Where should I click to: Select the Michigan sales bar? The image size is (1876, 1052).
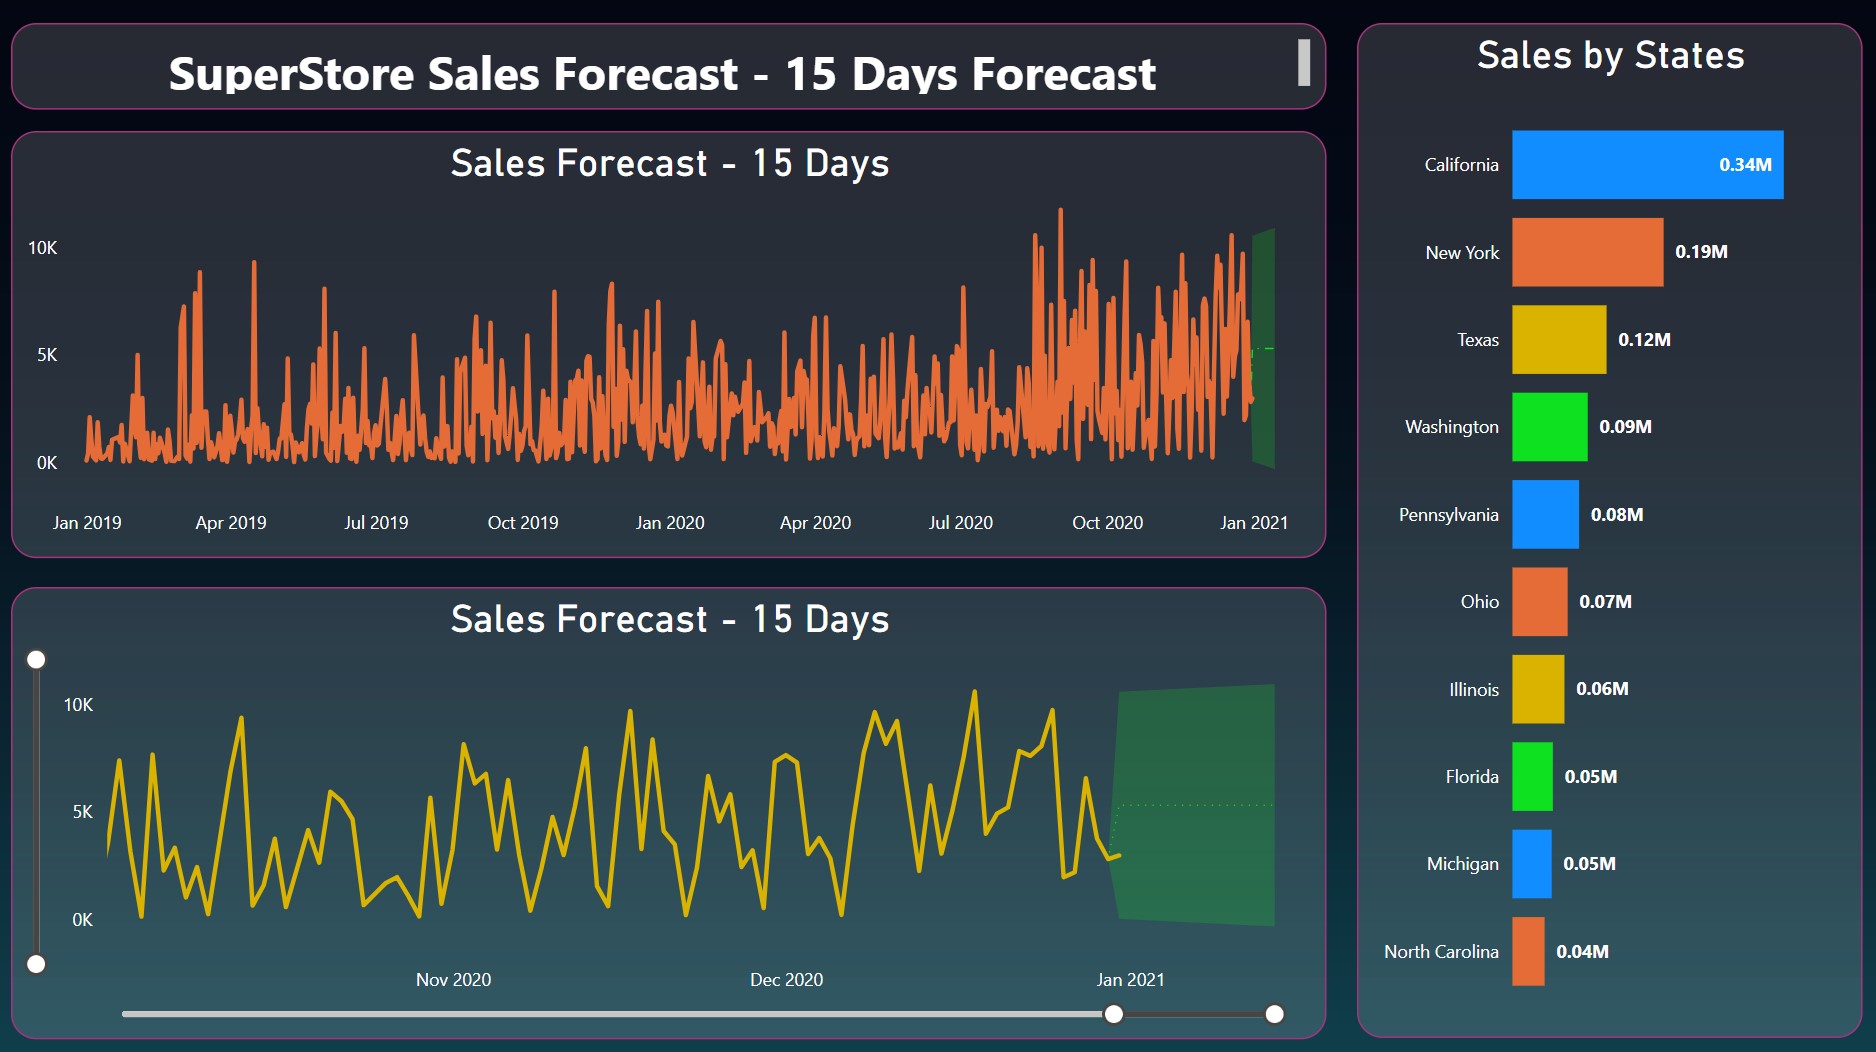pos(1531,864)
